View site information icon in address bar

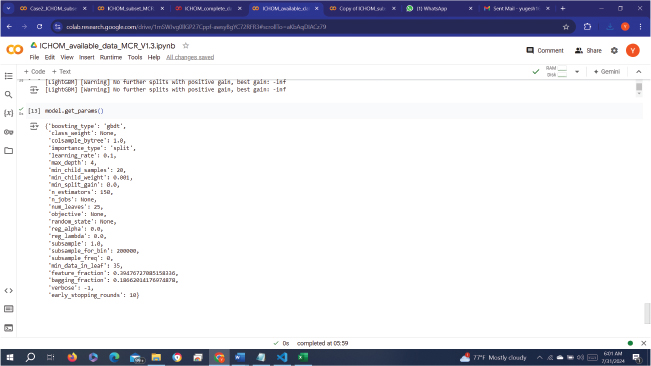click(58, 27)
